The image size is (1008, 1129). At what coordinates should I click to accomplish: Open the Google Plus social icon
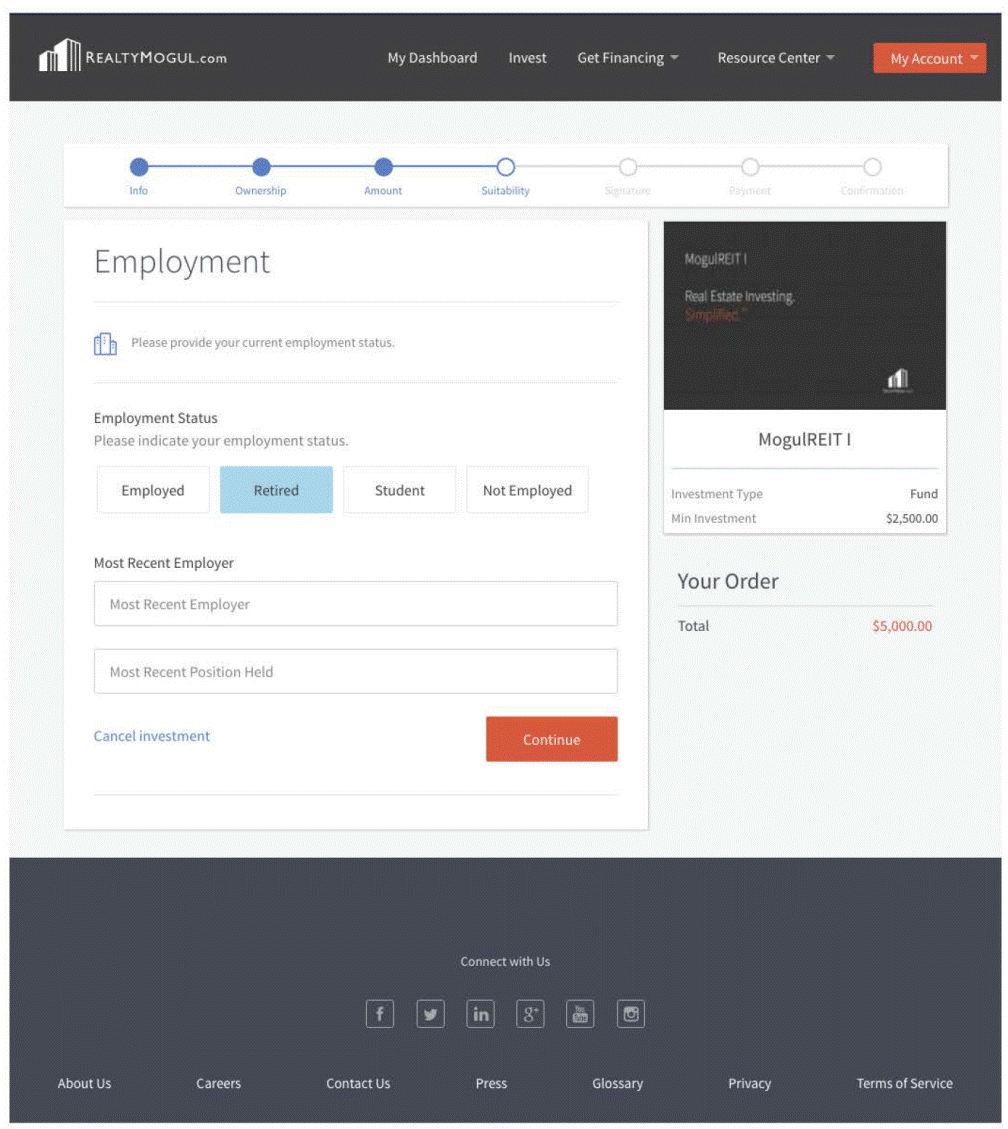coord(531,1014)
